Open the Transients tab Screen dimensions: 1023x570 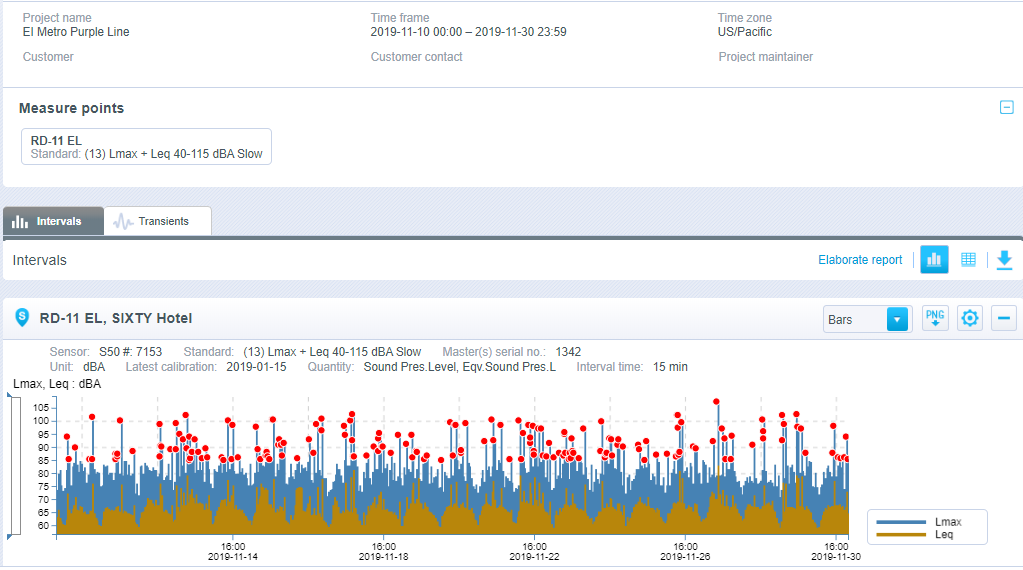[157, 221]
